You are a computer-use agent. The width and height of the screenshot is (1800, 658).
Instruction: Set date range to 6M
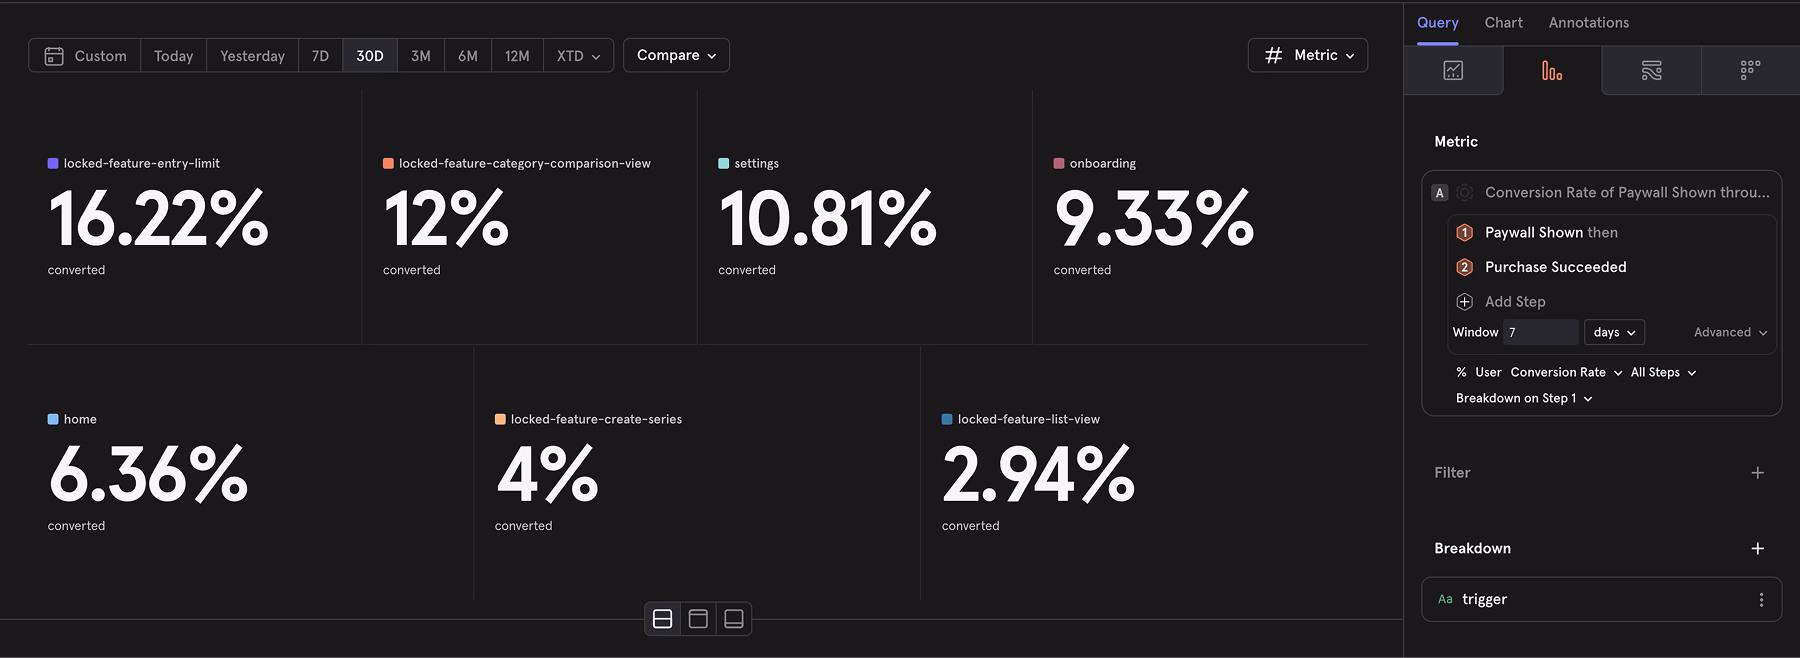click(x=468, y=56)
